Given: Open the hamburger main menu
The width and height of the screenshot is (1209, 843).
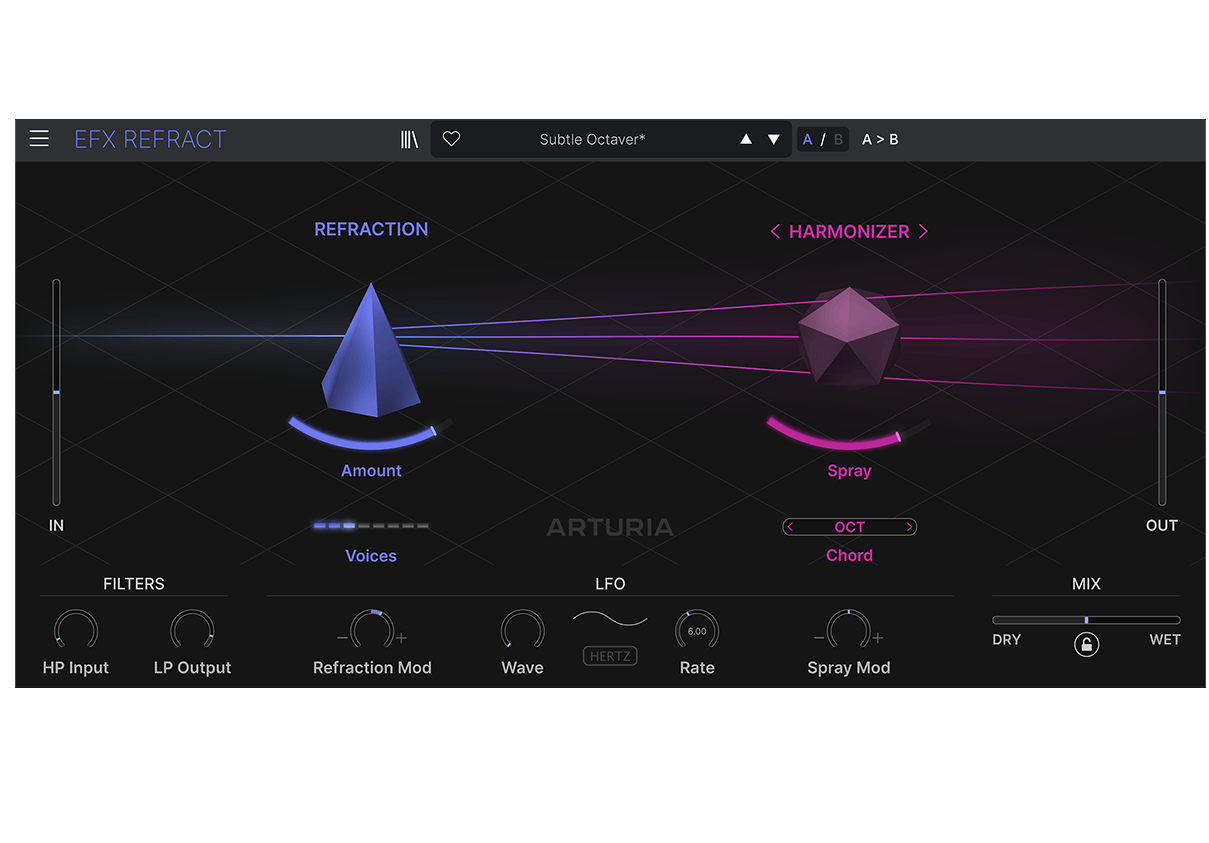Looking at the screenshot, I should click(39, 139).
